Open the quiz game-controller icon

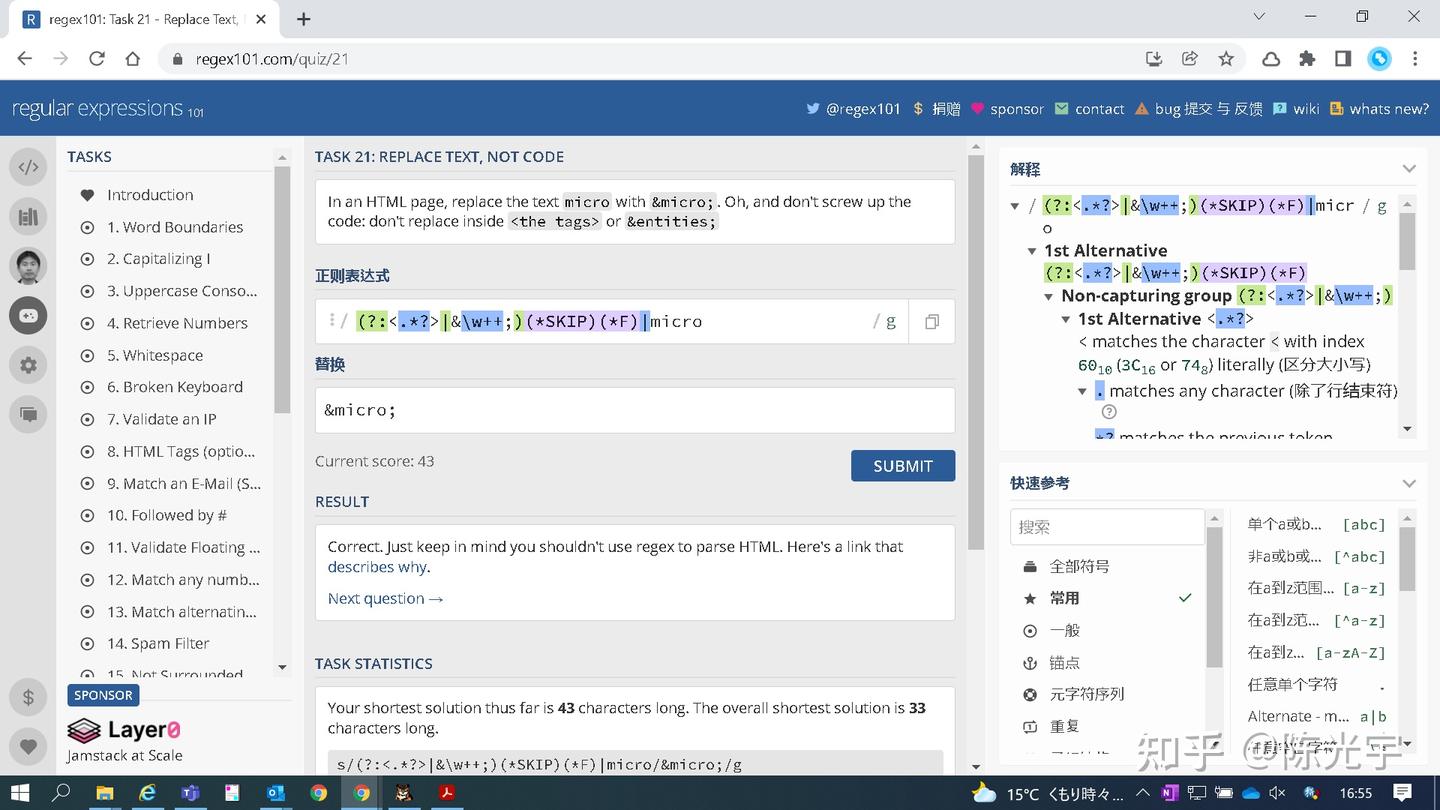pyautogui.click(x=28, y=315)
